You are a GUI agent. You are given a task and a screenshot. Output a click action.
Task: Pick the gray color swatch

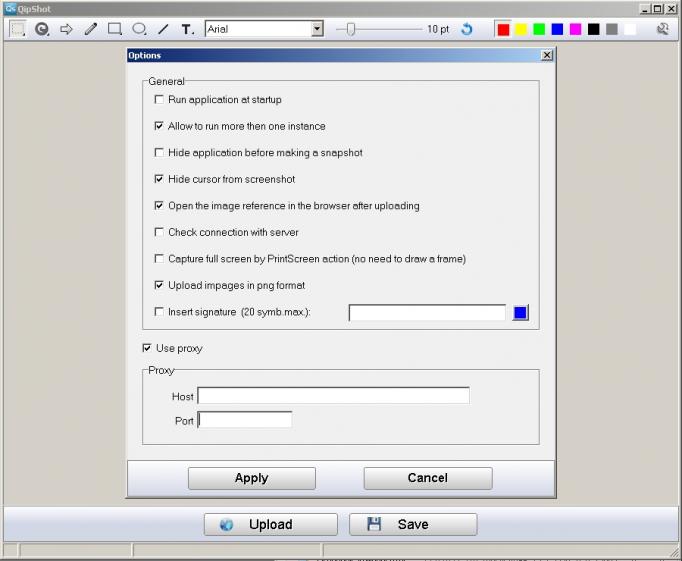[612, 29]
